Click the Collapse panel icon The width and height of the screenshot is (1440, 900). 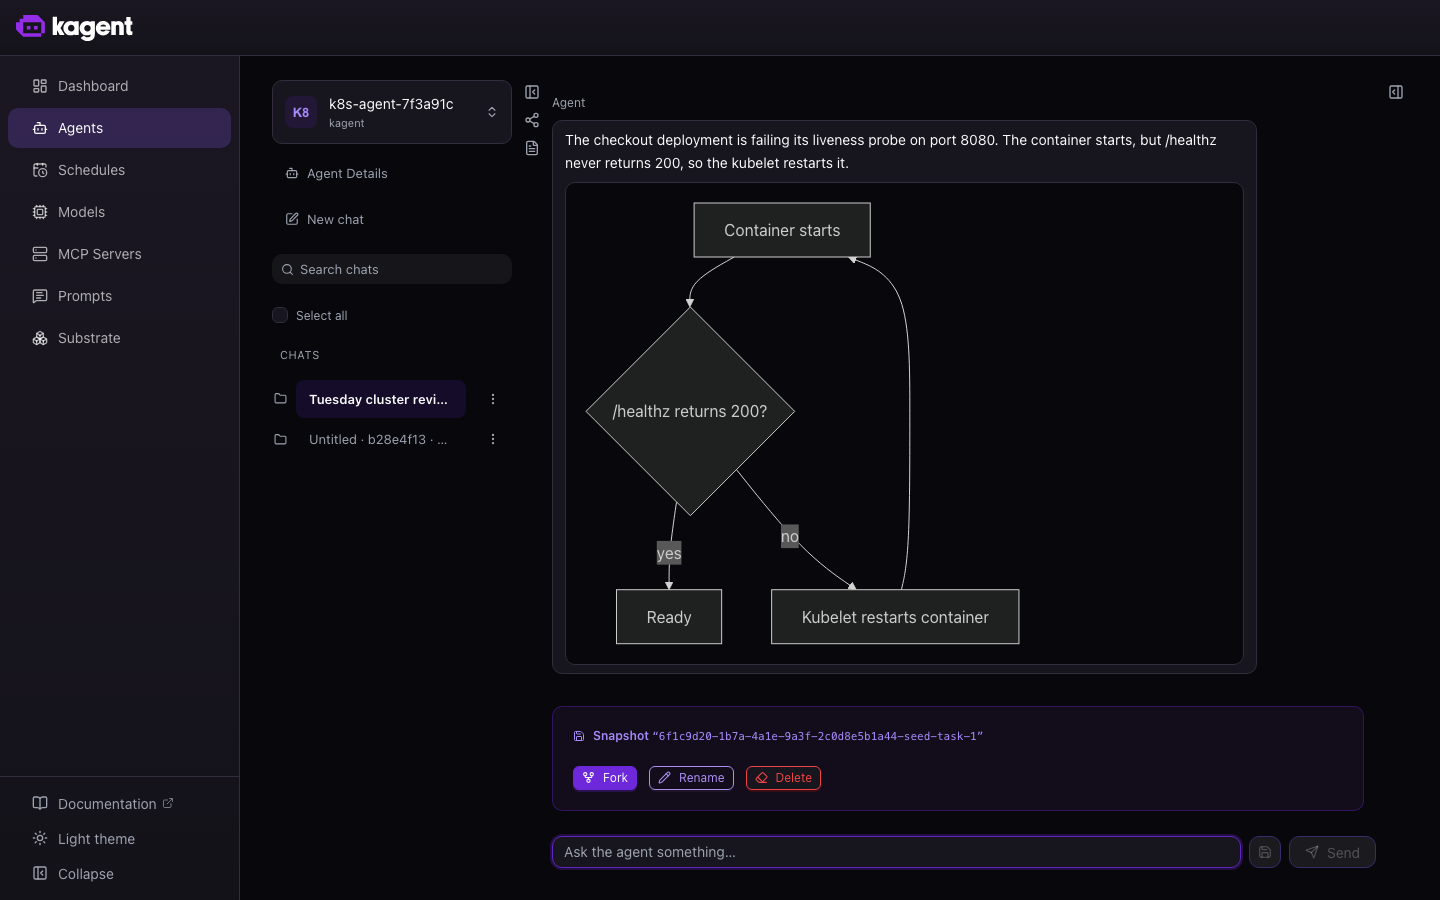point(40,873)
